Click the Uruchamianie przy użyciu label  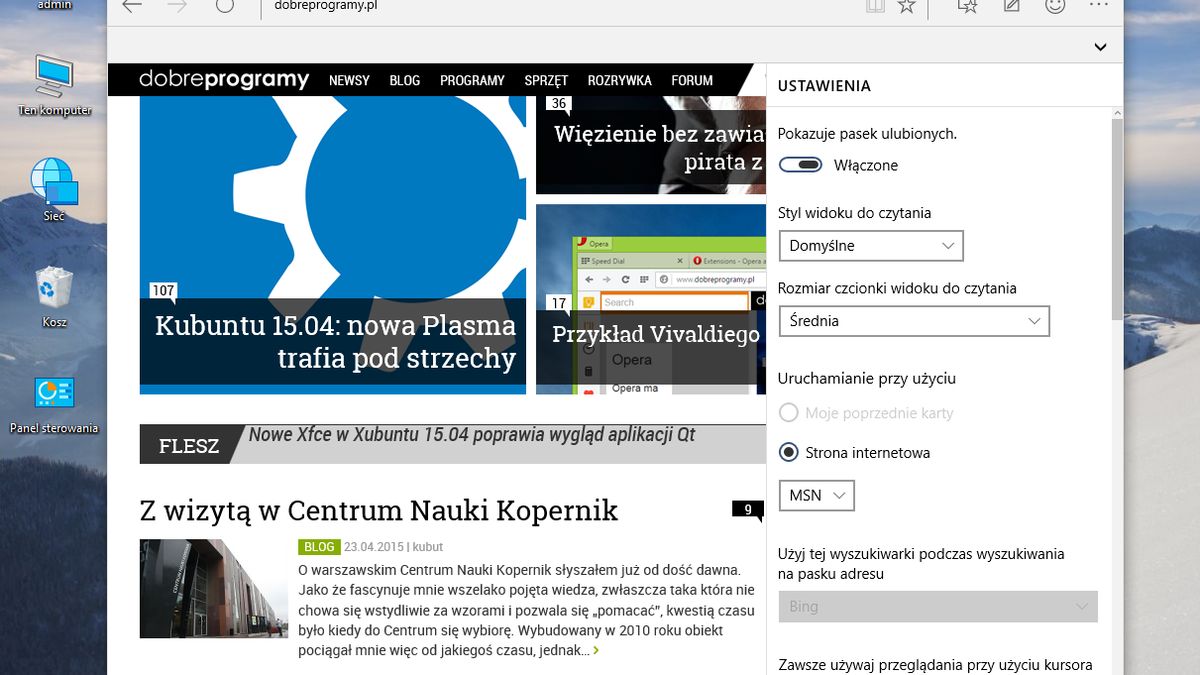(867, 379)
